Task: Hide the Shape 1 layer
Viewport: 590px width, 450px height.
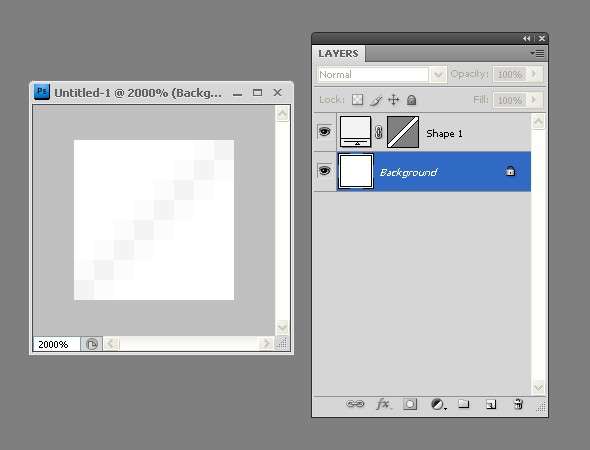Action: coord(324,132)
